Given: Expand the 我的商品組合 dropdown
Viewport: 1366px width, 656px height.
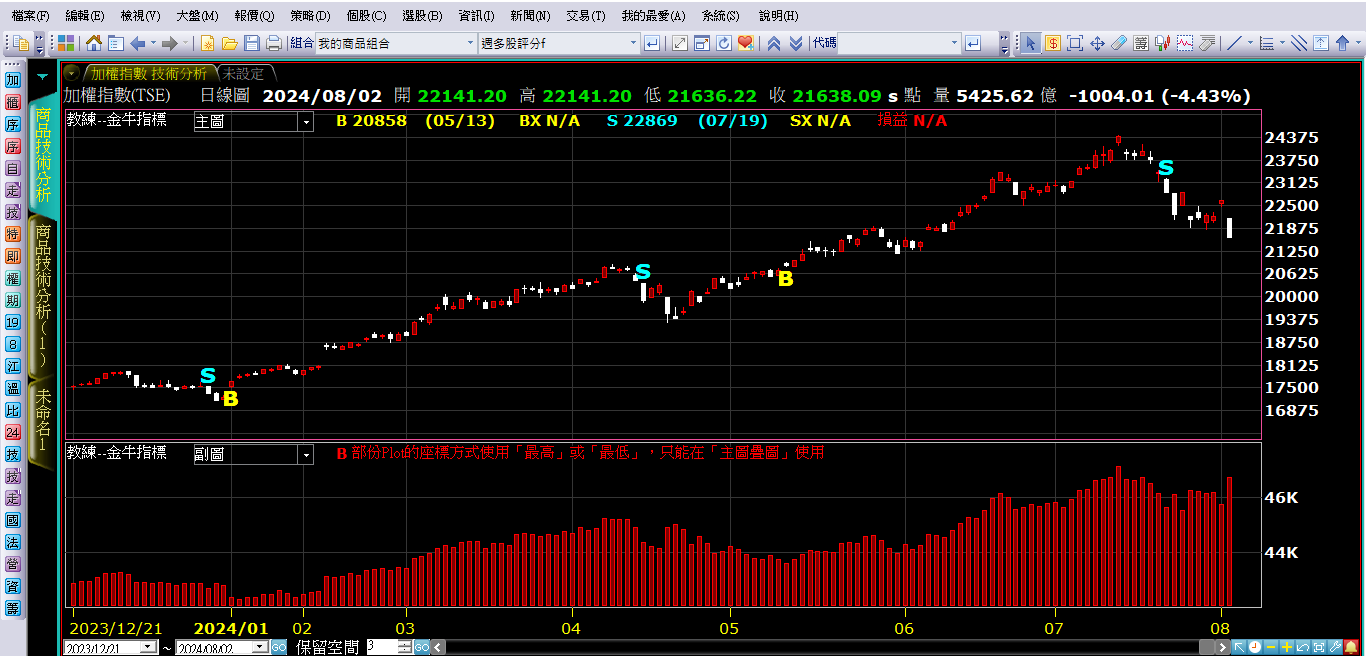Looking at the screenshot, I should (470, 43).
